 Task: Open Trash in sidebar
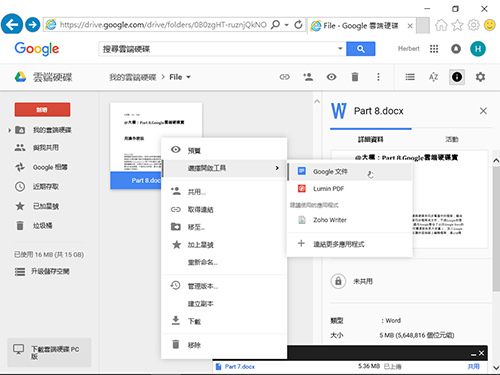coord(34,226)
